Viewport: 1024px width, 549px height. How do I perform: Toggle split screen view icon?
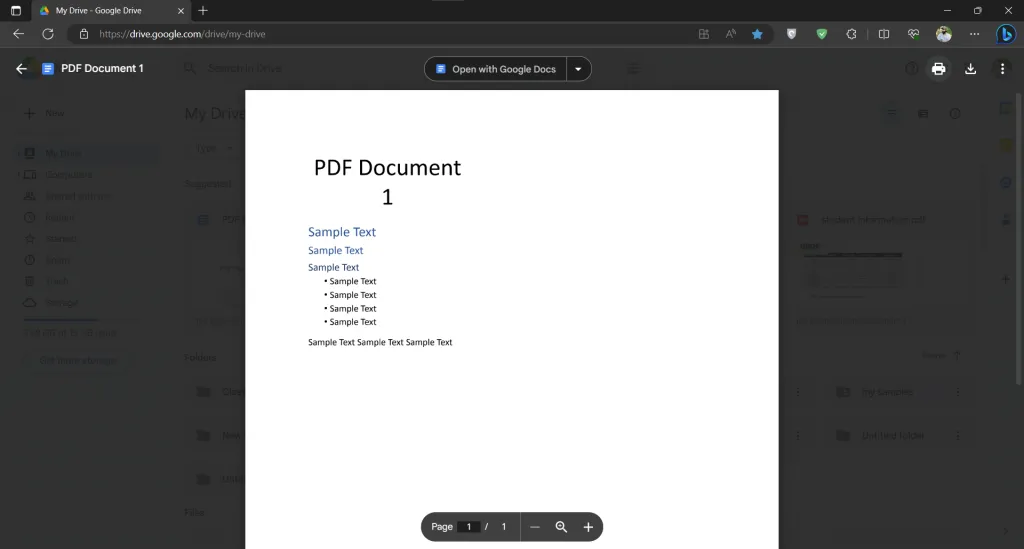[x=884, y=34]
